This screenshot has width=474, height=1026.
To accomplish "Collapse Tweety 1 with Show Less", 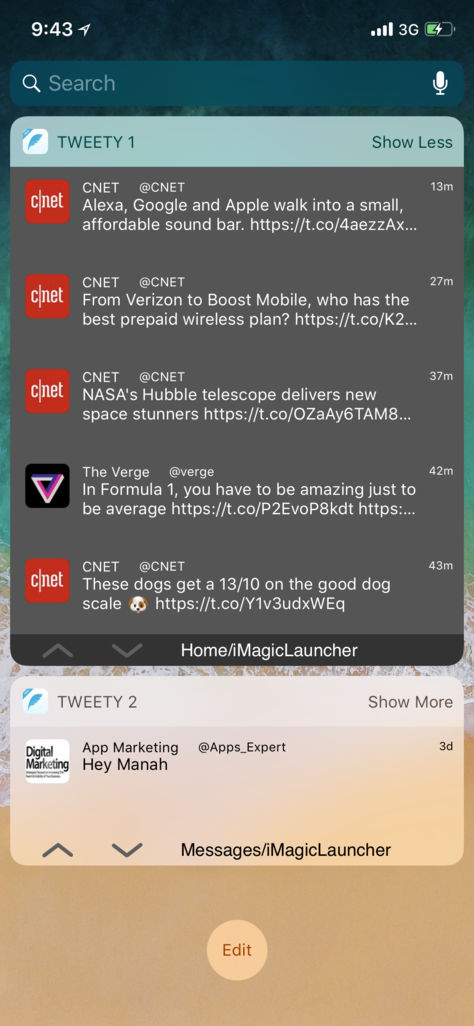I will click(x=412, y=142).
